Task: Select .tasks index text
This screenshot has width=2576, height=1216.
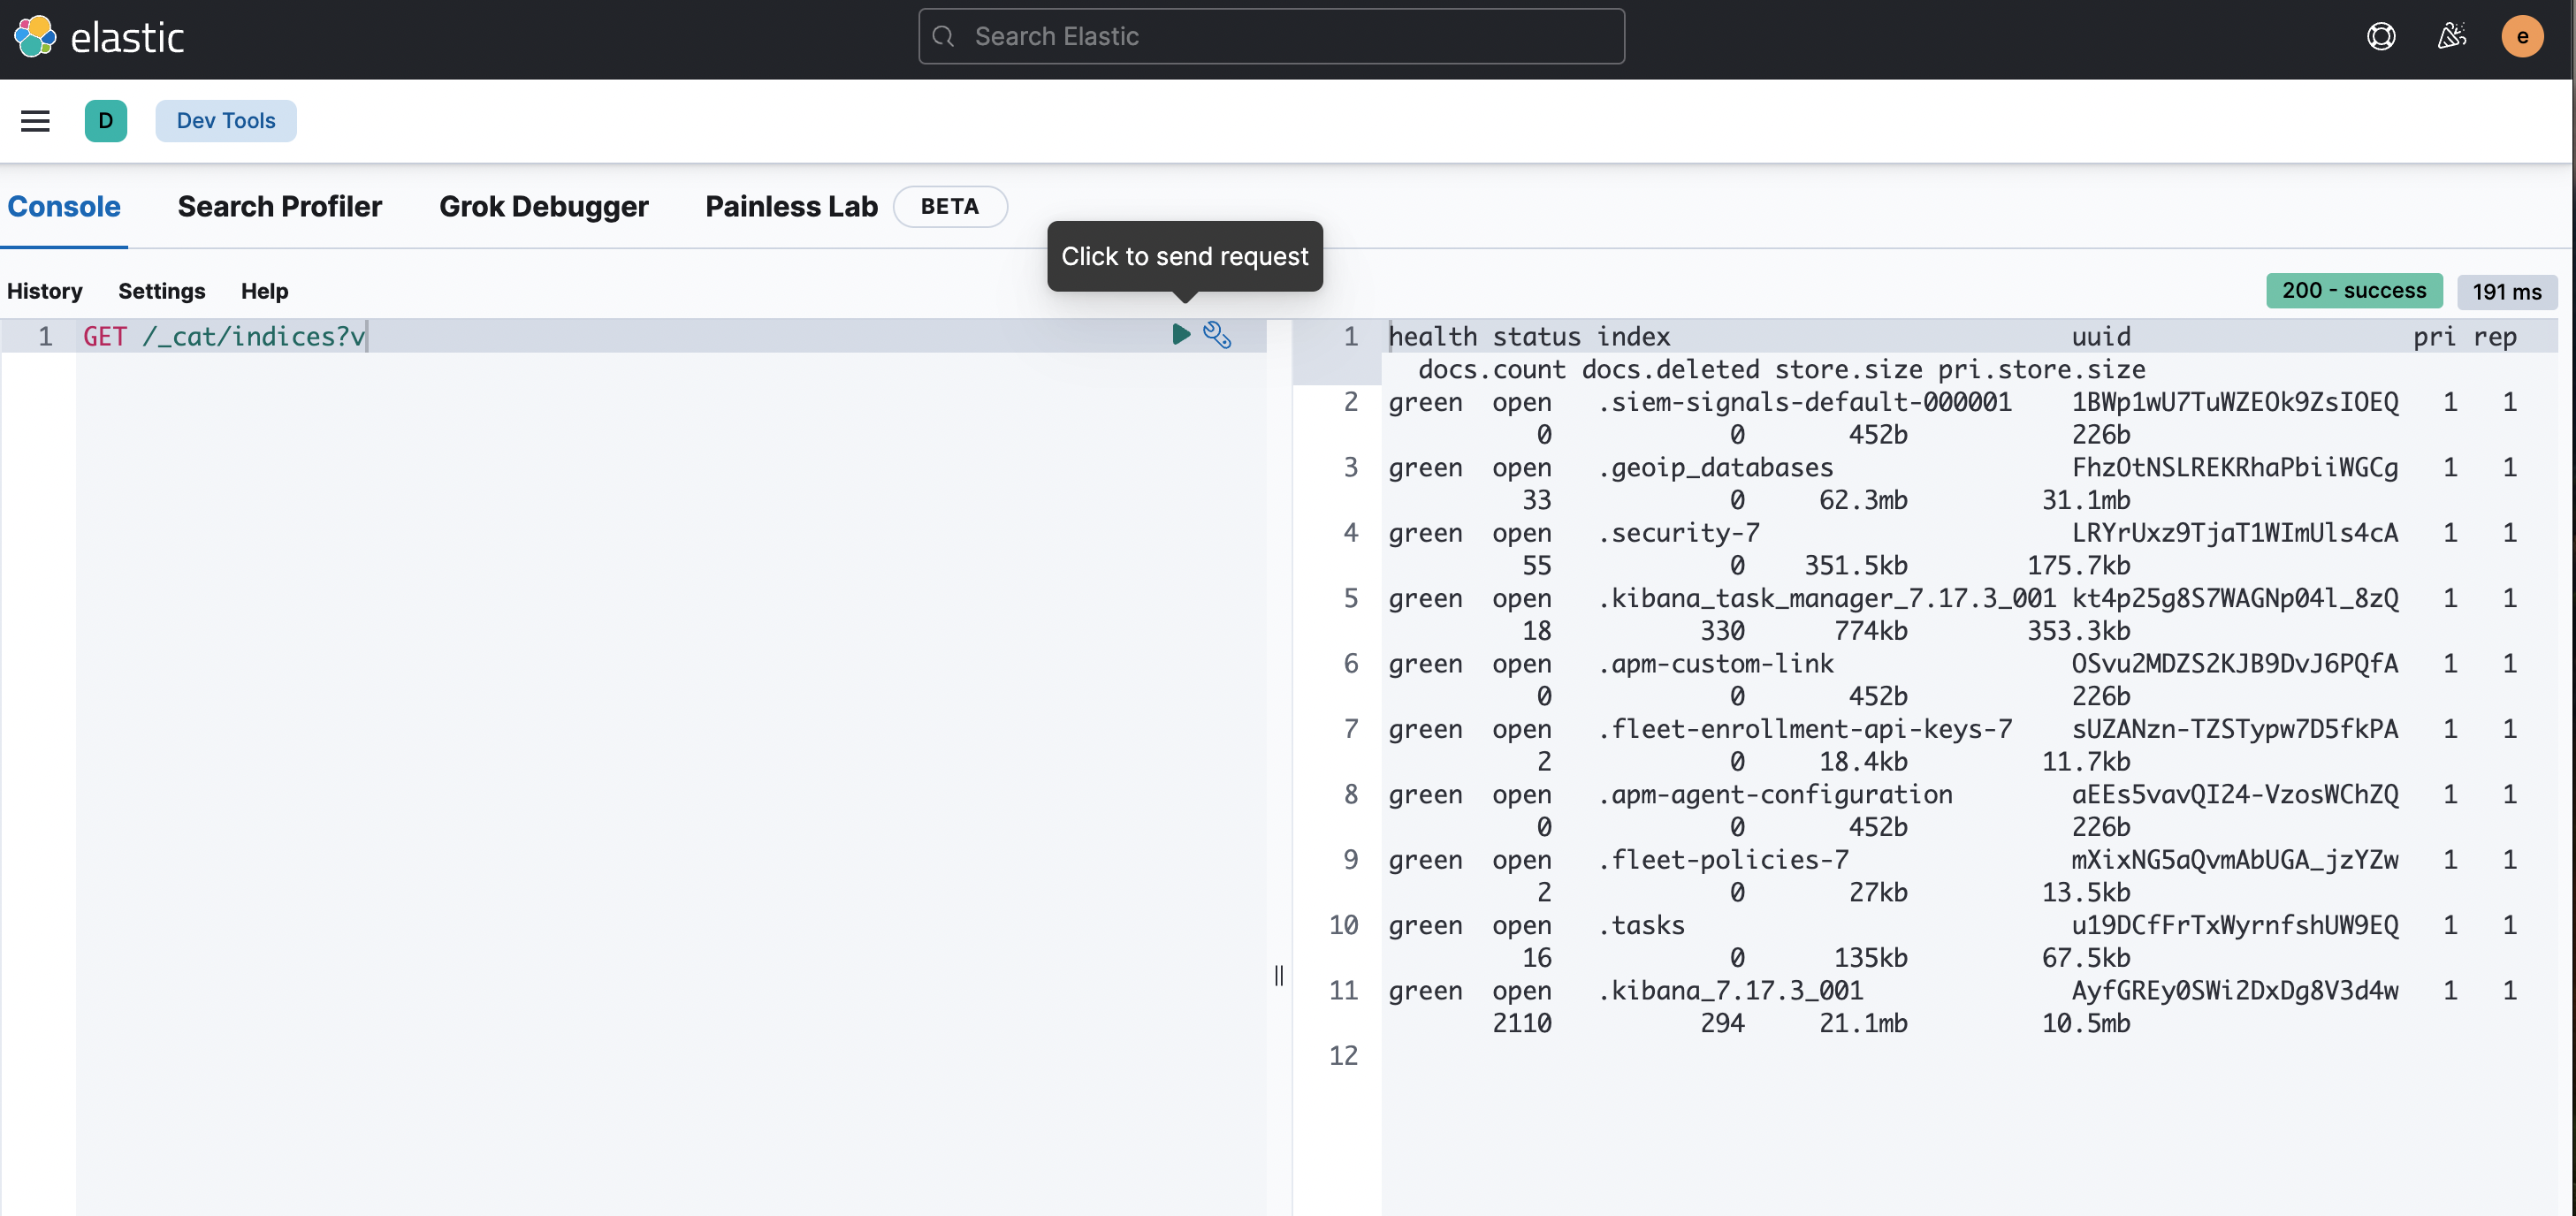Action: (1641, 925)
